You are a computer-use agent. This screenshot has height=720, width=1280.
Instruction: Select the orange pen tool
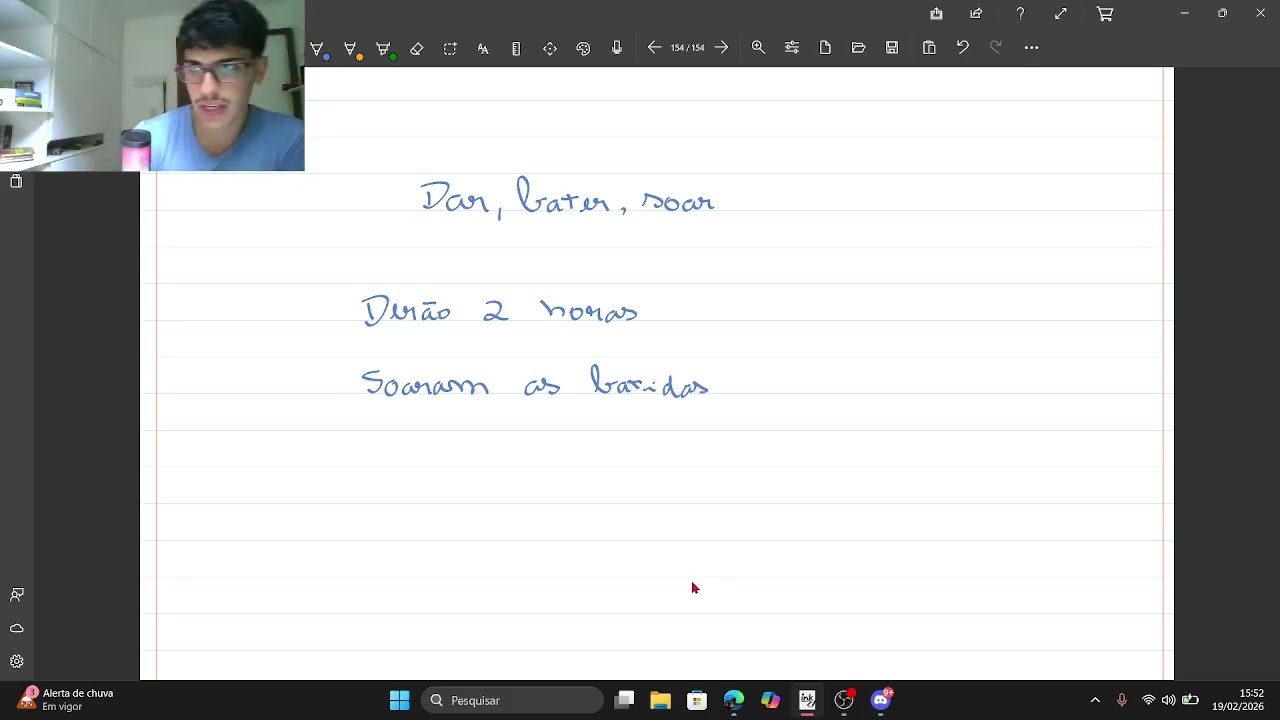click(351, 48)
